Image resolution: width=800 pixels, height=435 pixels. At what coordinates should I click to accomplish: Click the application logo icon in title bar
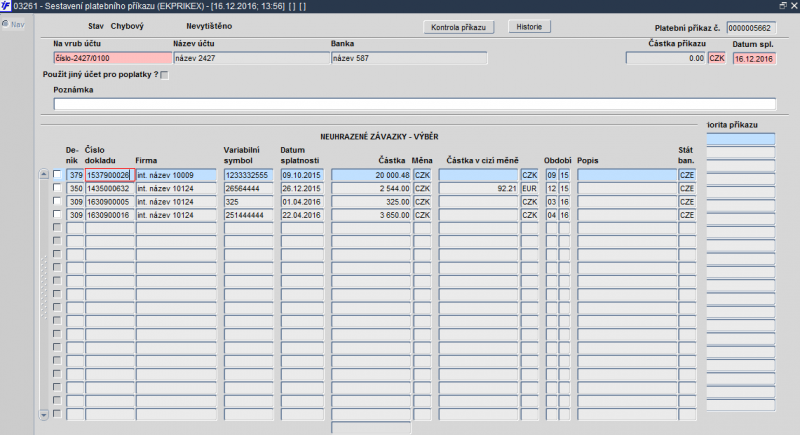(x=6, y=6)
